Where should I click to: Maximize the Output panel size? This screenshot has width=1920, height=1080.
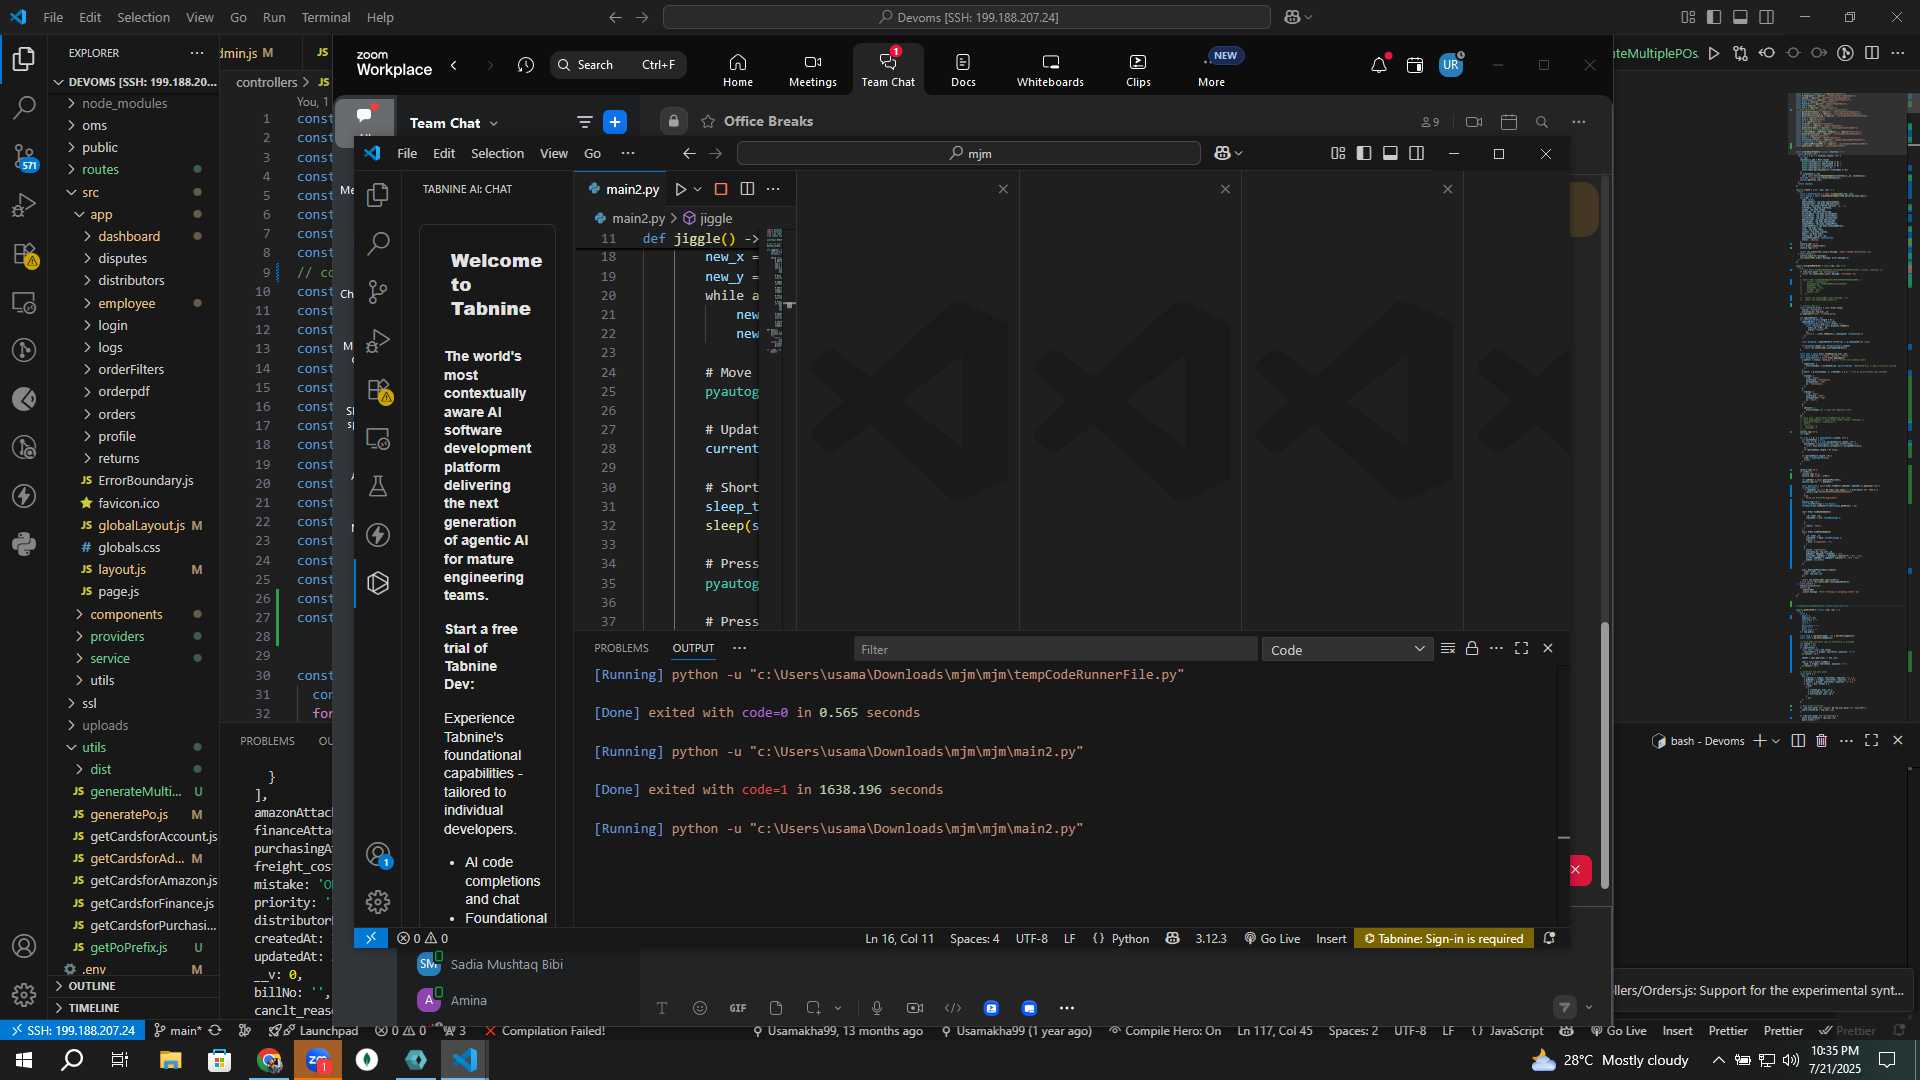pos(1522,648)
